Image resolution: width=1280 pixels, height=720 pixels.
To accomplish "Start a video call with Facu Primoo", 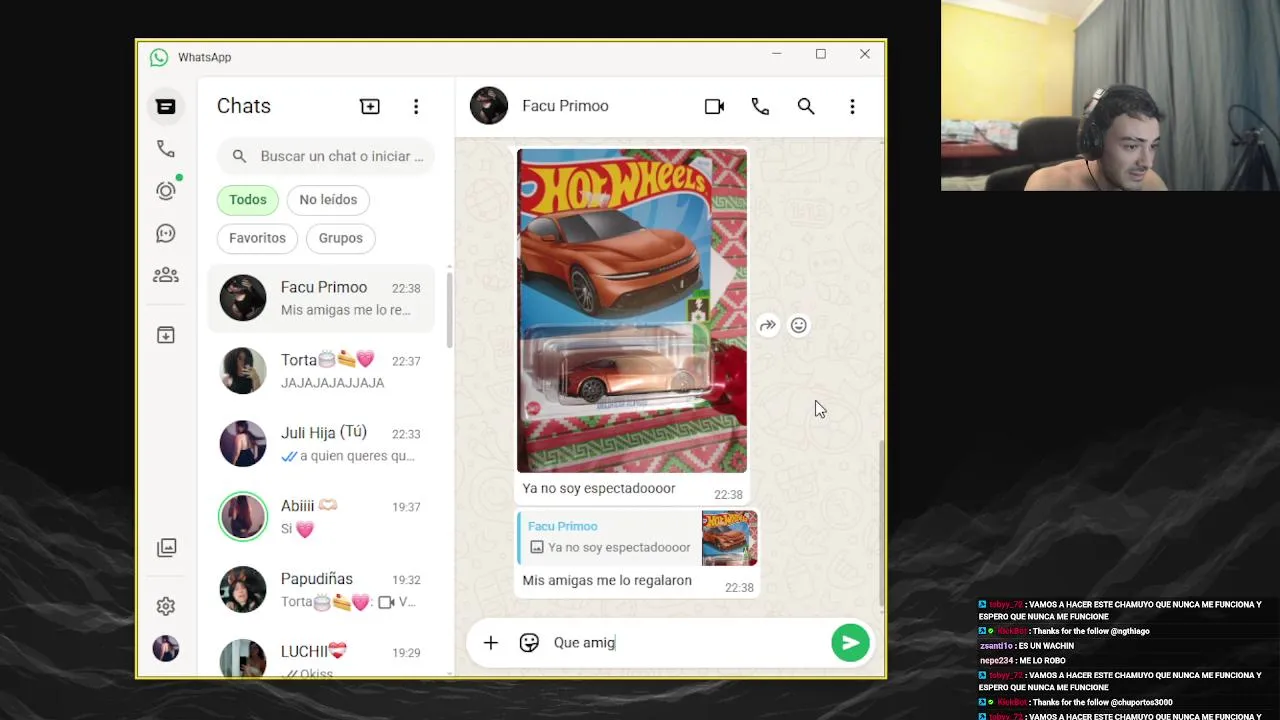I will pyautogui.click(x=714, y=106).
